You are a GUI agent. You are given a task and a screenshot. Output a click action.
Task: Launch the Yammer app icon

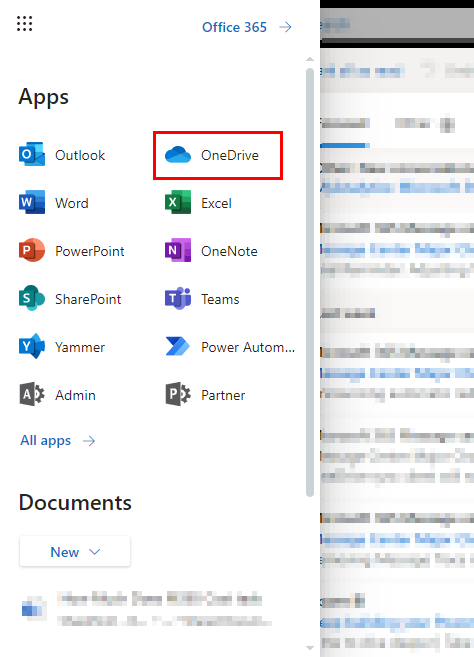click(x=32, y=346)
